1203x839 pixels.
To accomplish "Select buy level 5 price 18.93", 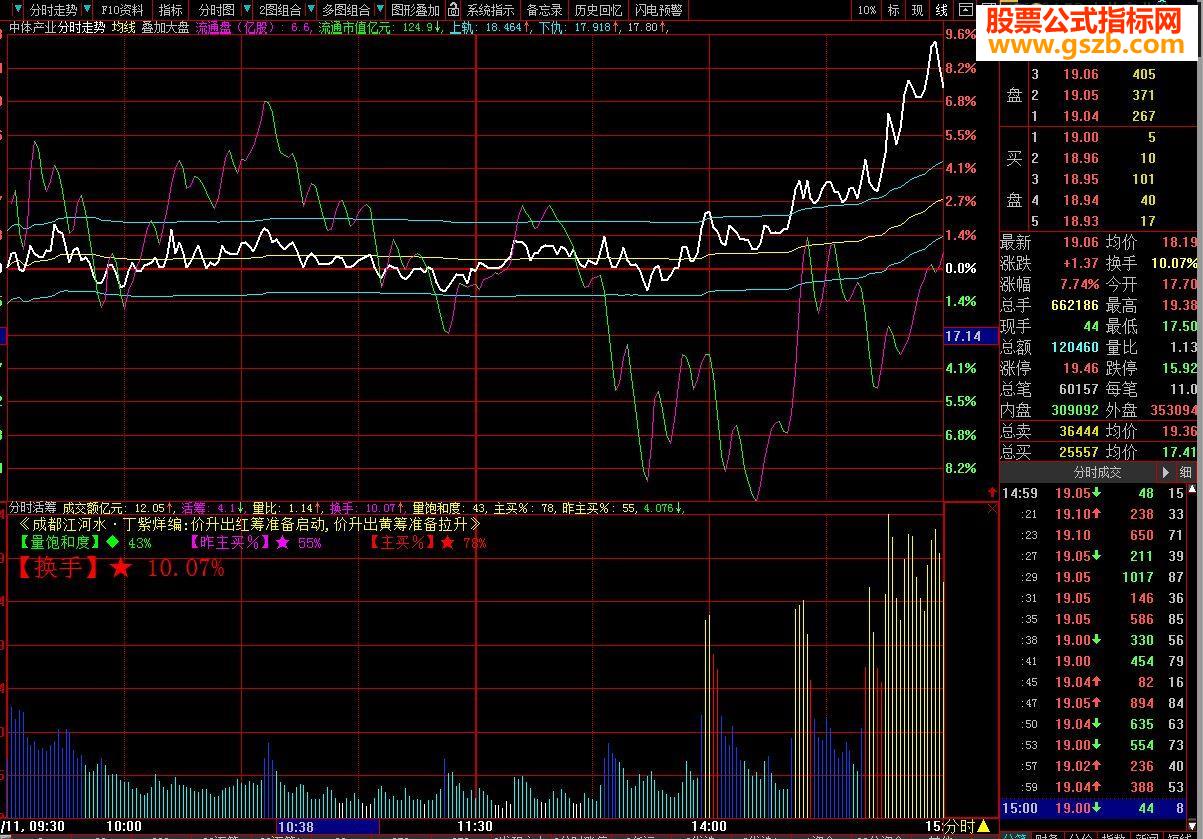I will click(1079, 221).
